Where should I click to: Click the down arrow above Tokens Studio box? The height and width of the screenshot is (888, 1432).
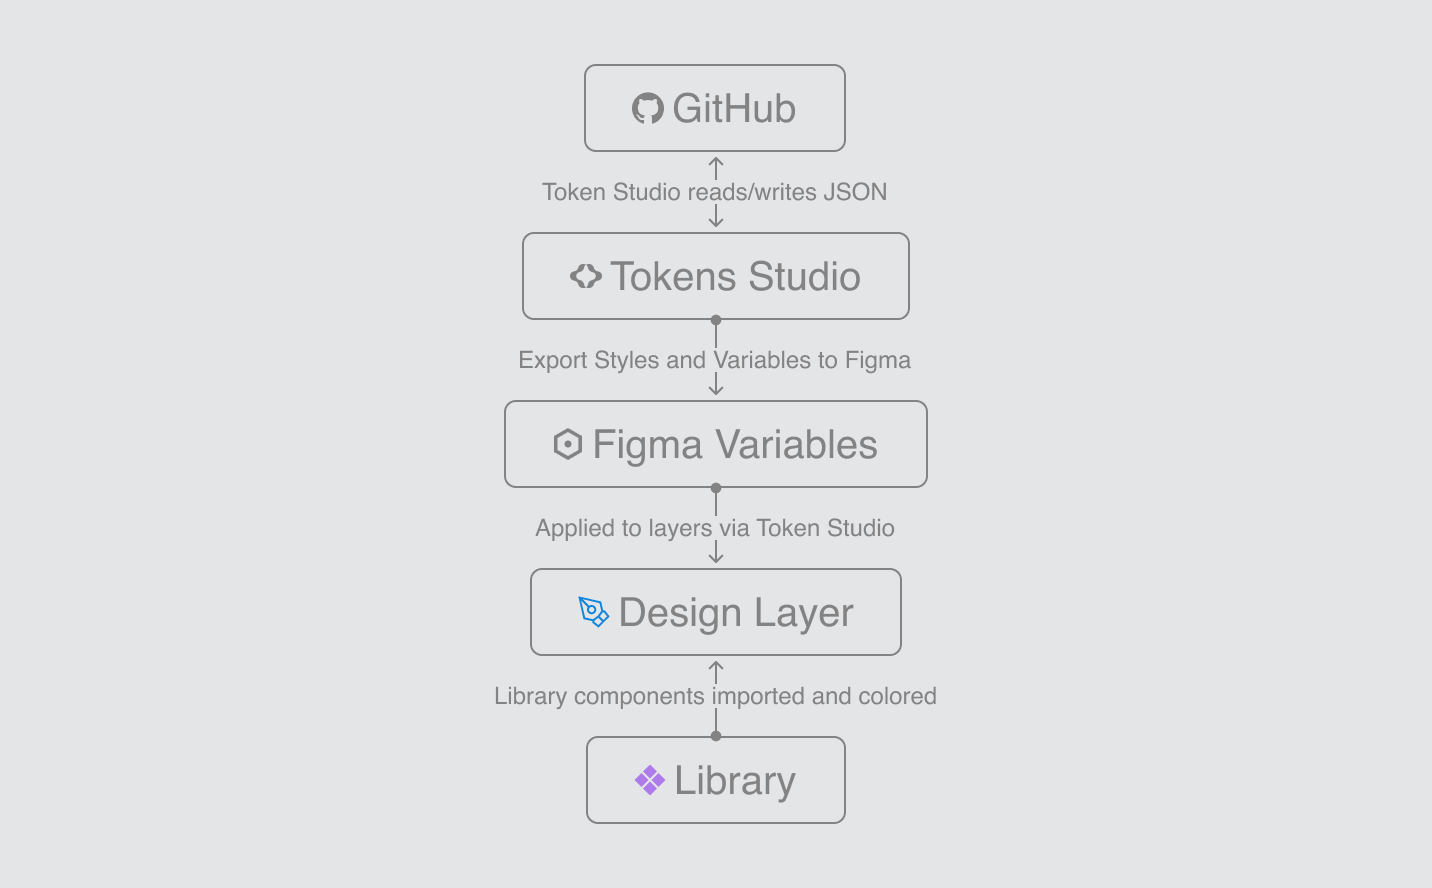coord(716,217)
